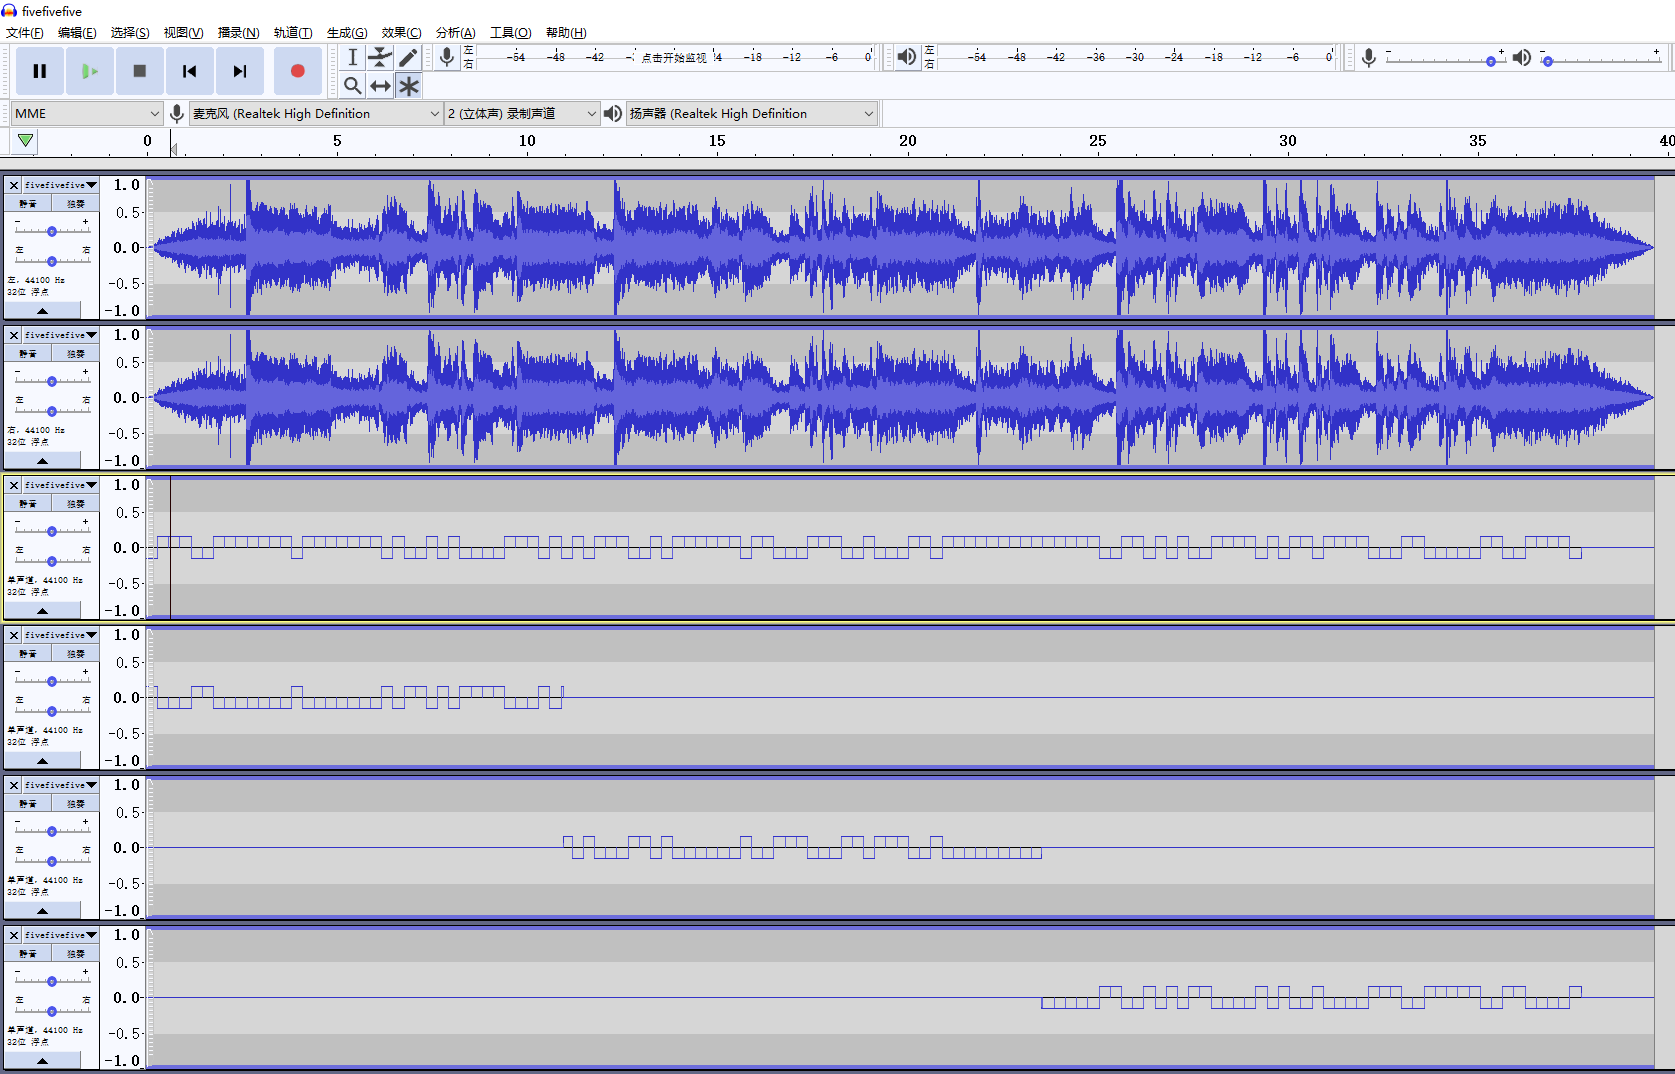Mute the second (right channel) track with 静音
This screenshot has height=1074, width=1675.
[28, 354]
